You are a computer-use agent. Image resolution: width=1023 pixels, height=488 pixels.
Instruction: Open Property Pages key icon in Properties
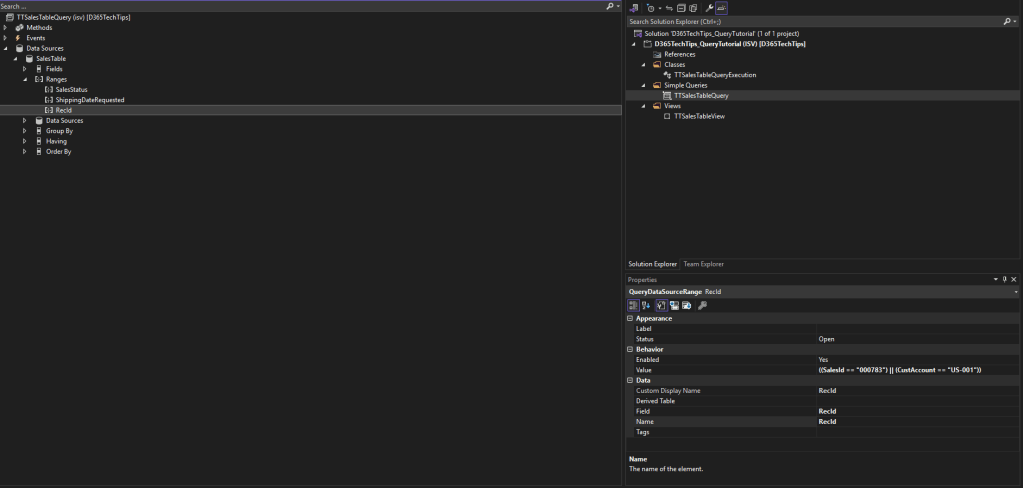(x=702, y=305)
